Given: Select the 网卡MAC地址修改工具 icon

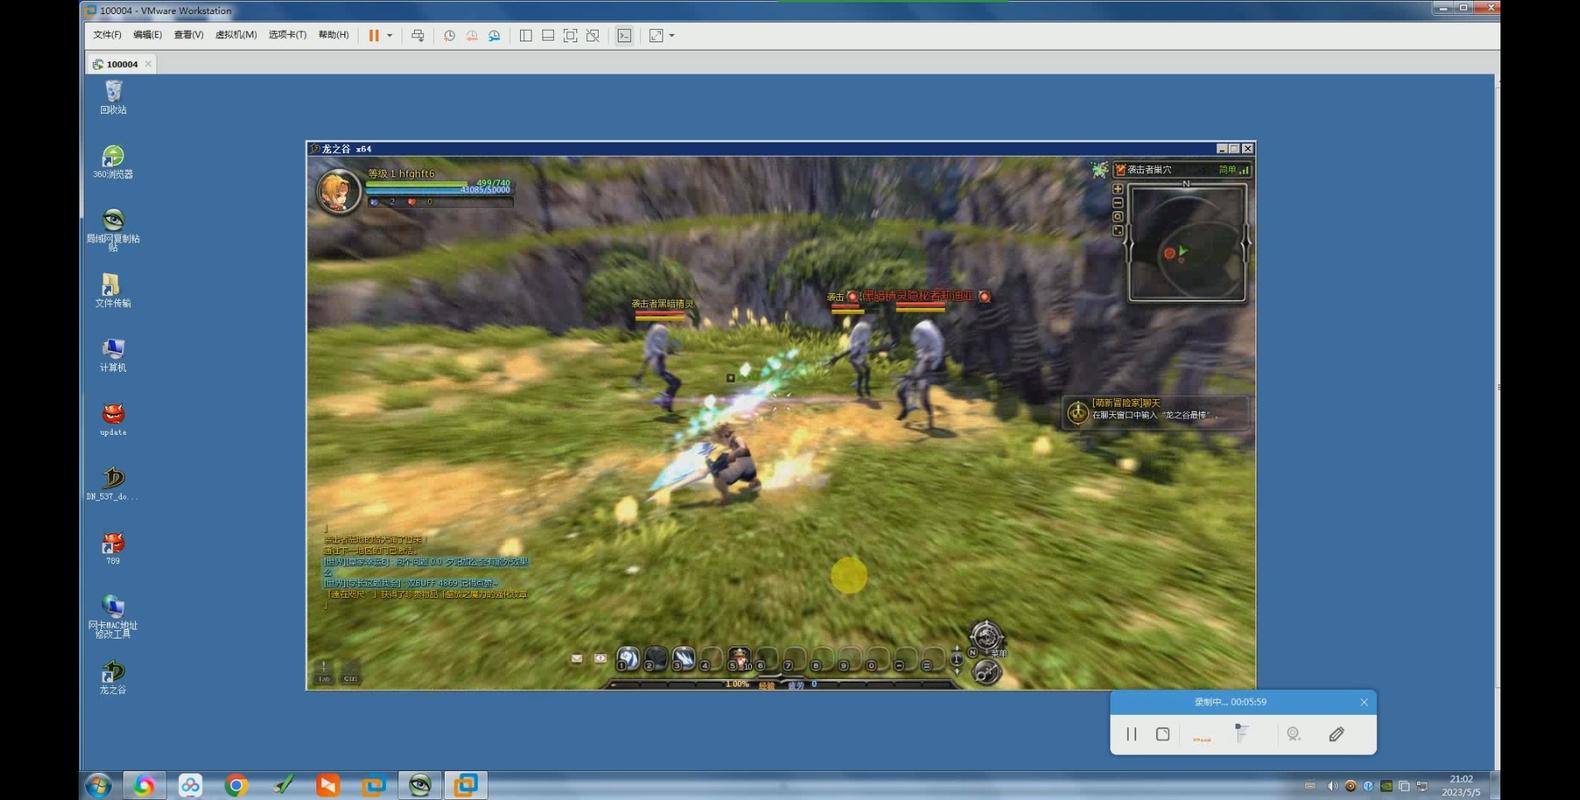Looking at the screenshot, I should (x=113, y=616).
